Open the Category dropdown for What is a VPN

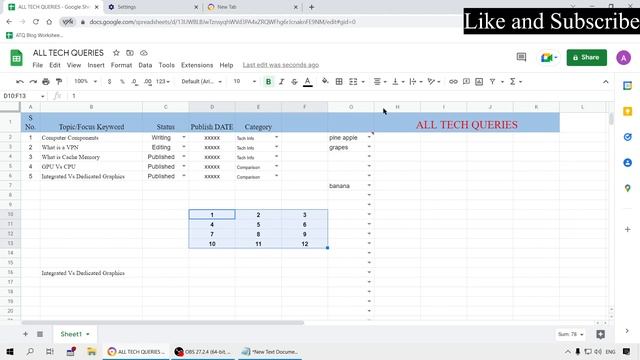click(x=277, y=147)
